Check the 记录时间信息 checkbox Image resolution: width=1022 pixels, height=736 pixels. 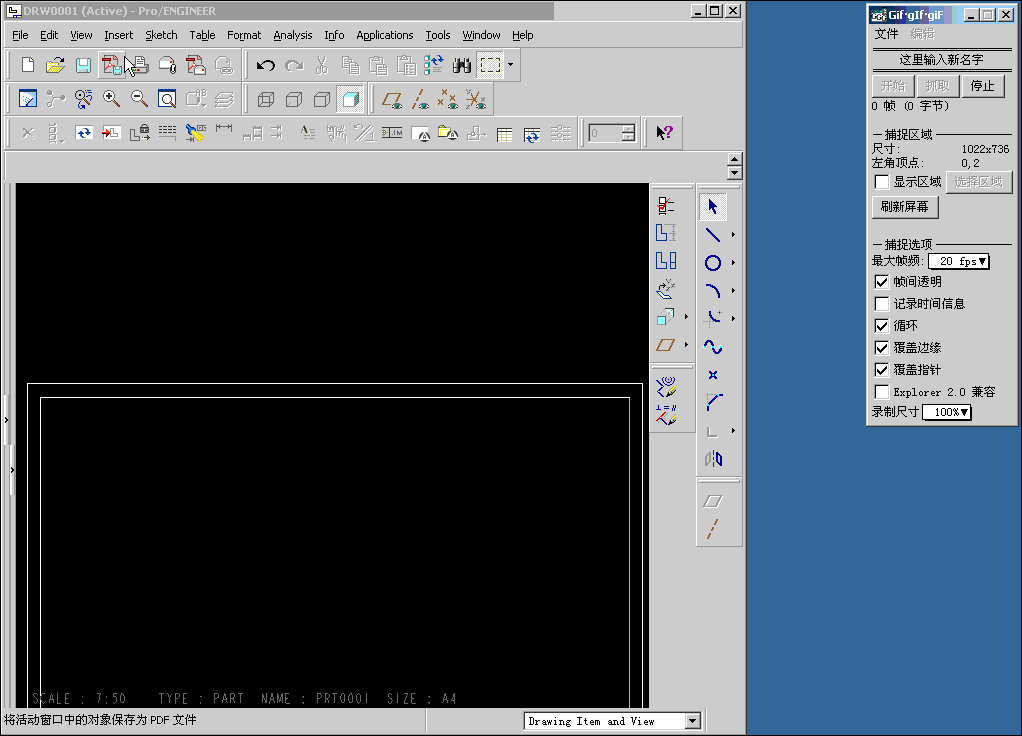(x=881, y=304)
